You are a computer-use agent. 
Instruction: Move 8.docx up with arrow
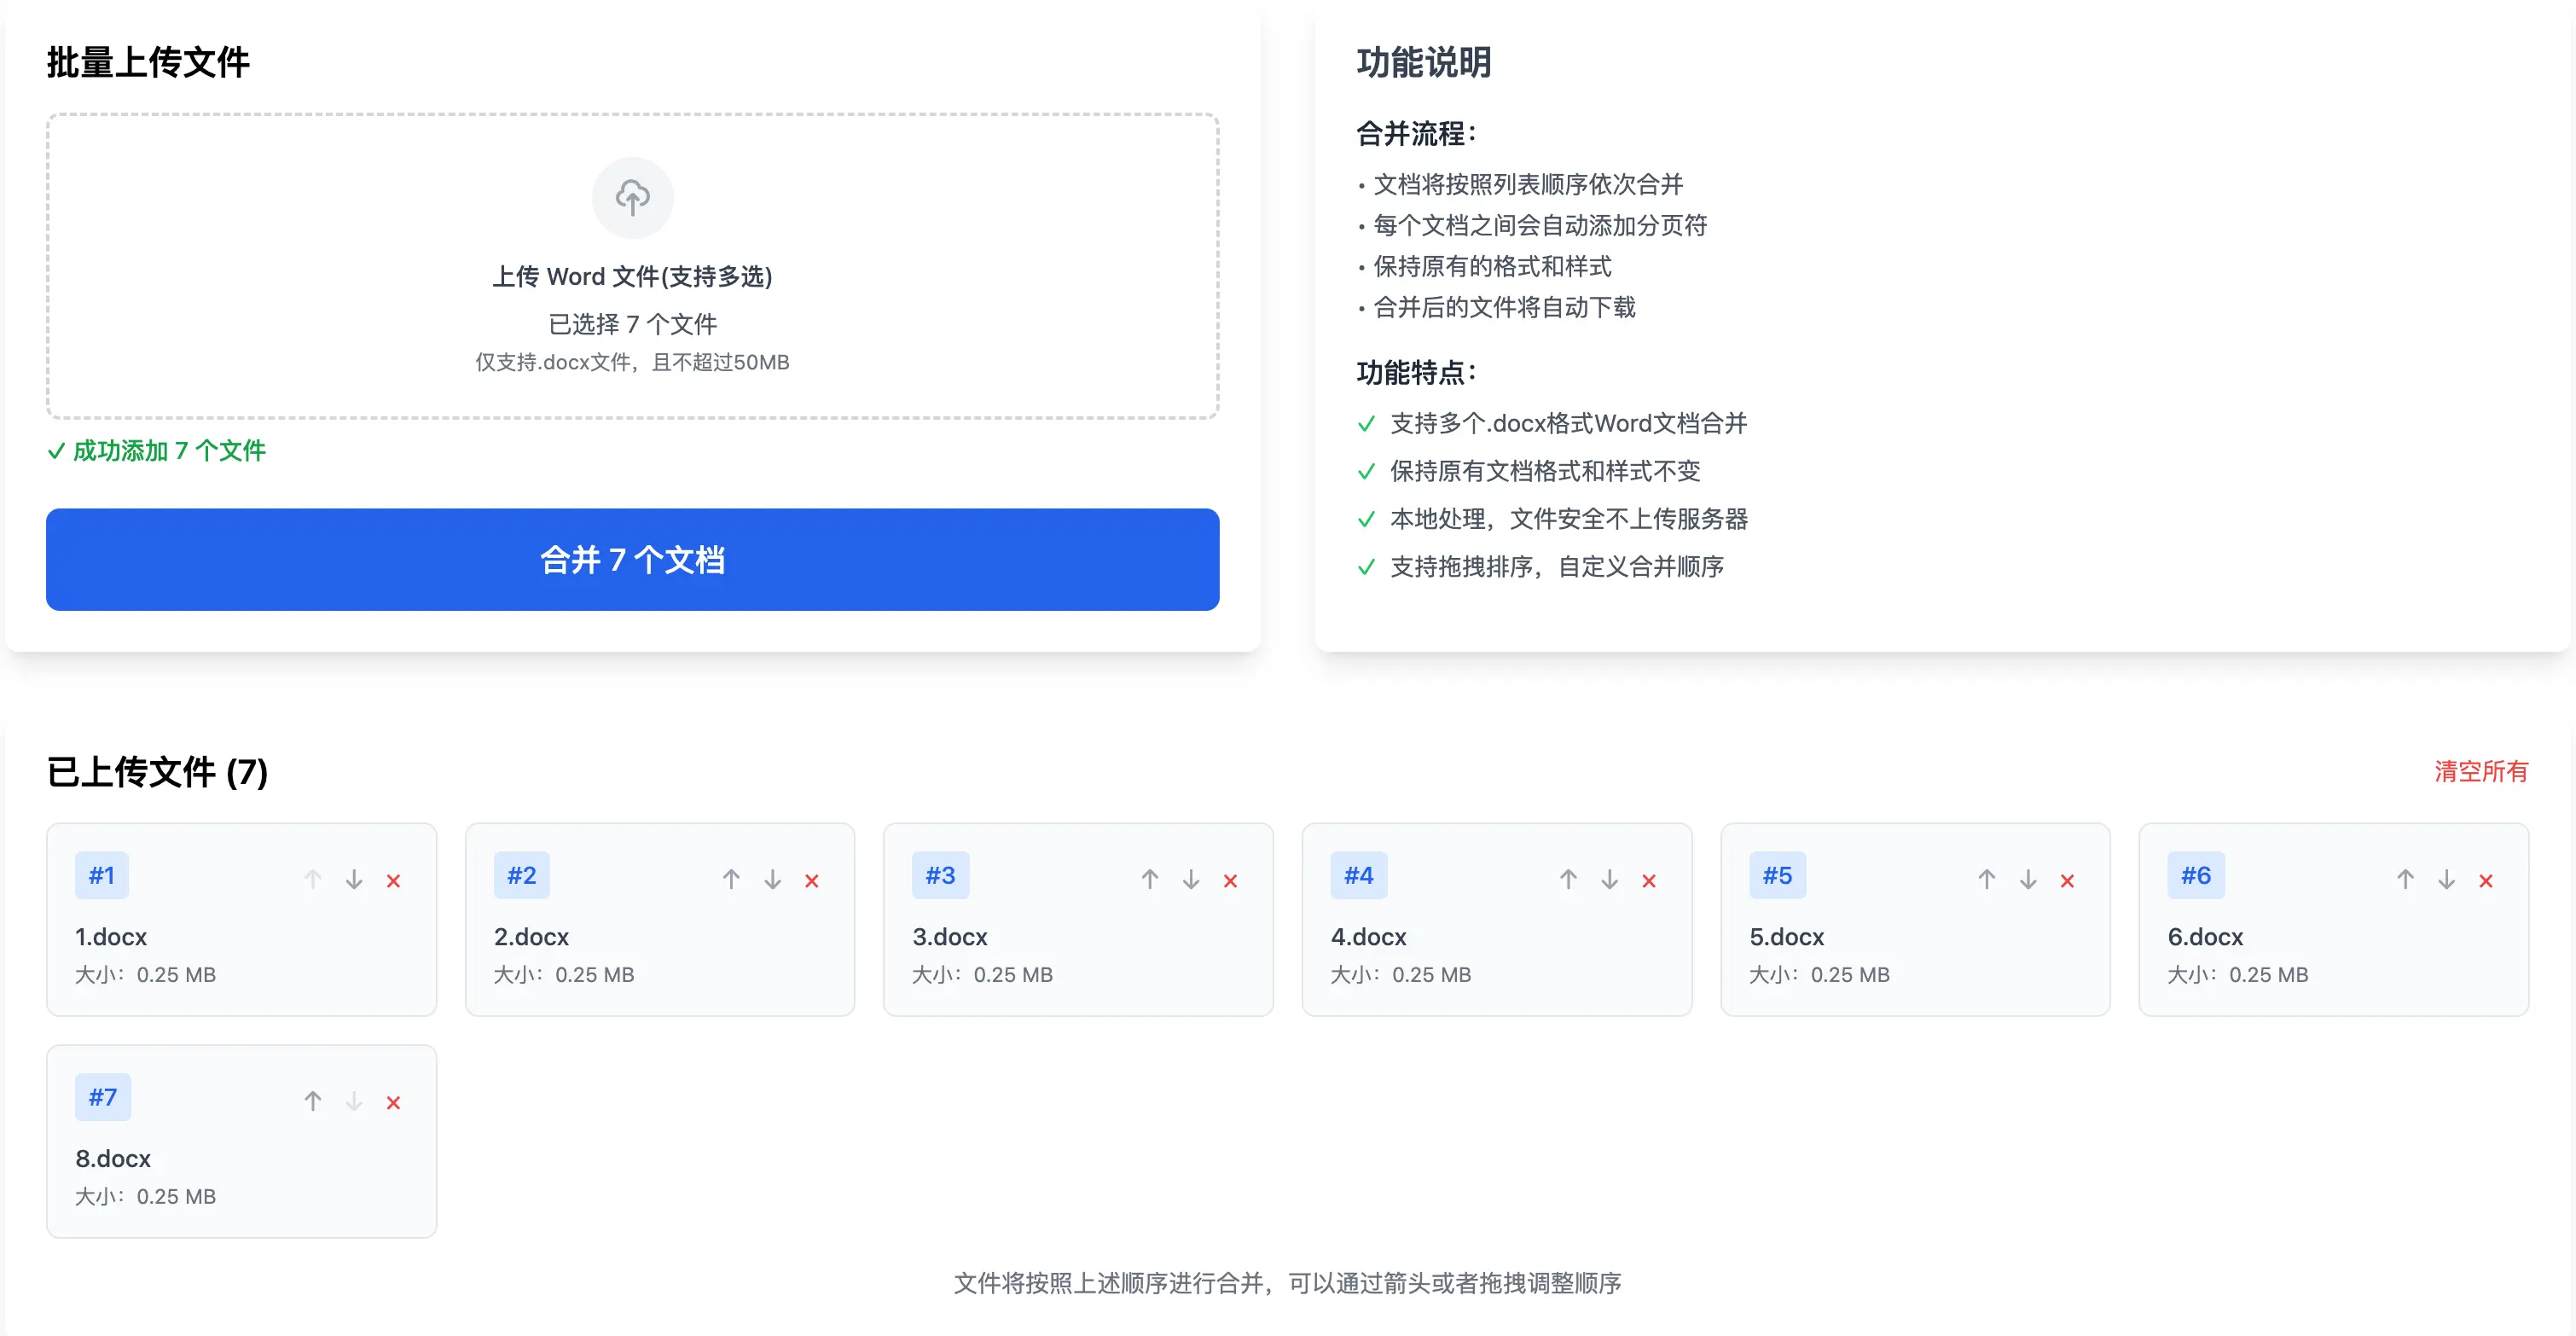pos(313,1101)
